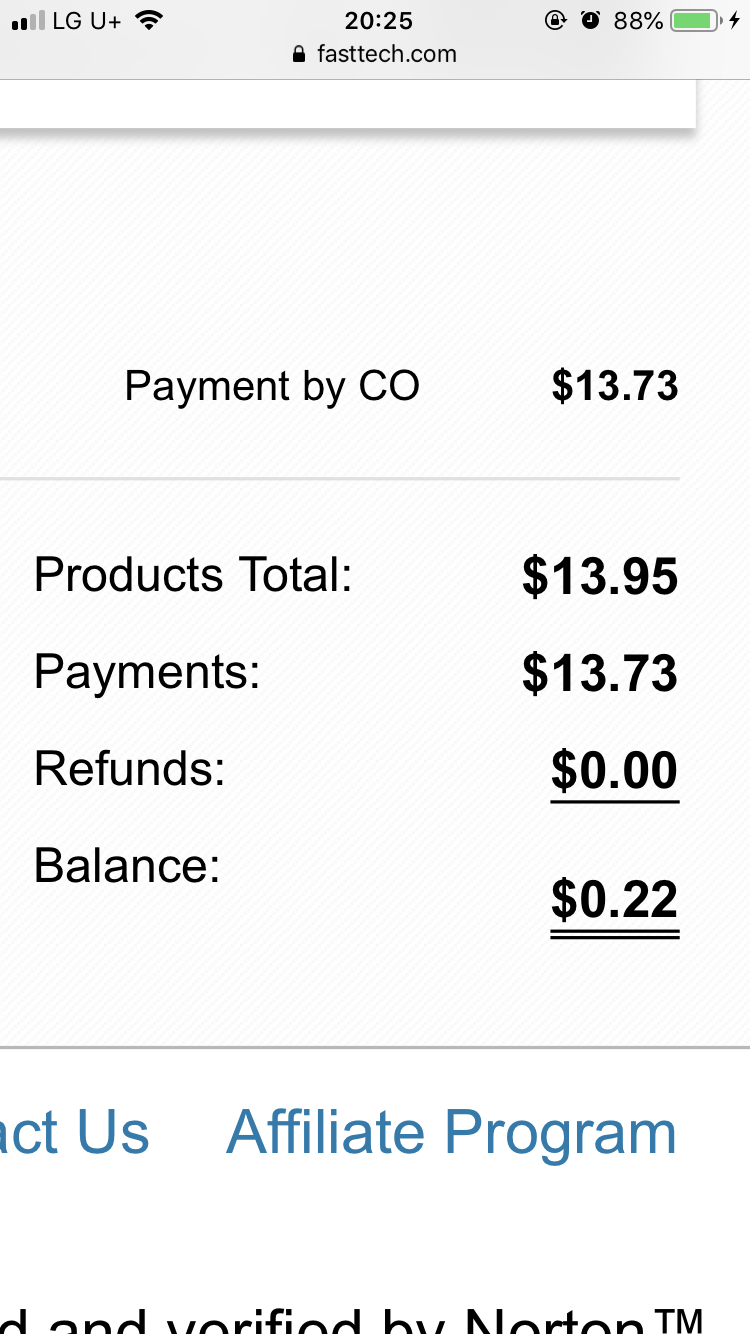Click the Payment by CO label
The image size is (750, 1334).
click(x=272, y=386)
